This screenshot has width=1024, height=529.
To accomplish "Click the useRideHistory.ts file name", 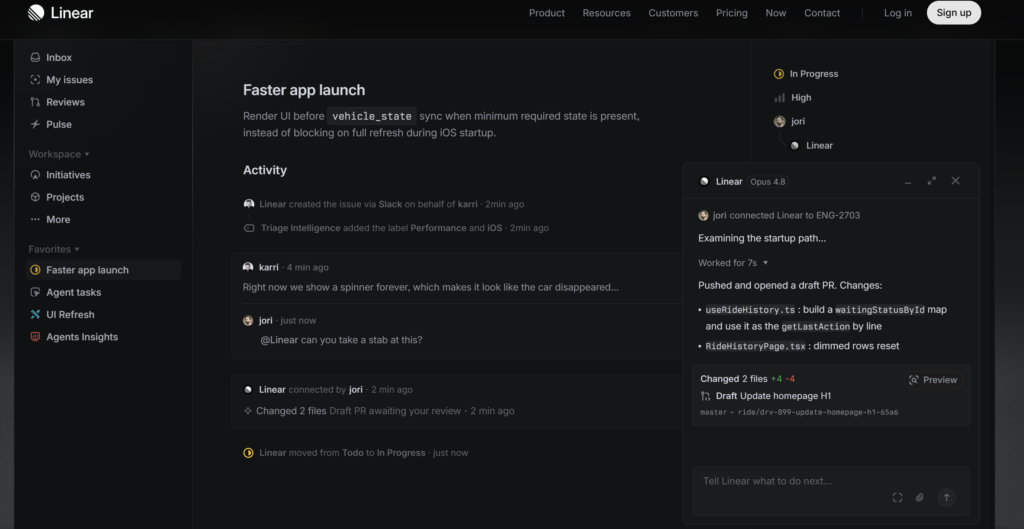I will point(750,310).
